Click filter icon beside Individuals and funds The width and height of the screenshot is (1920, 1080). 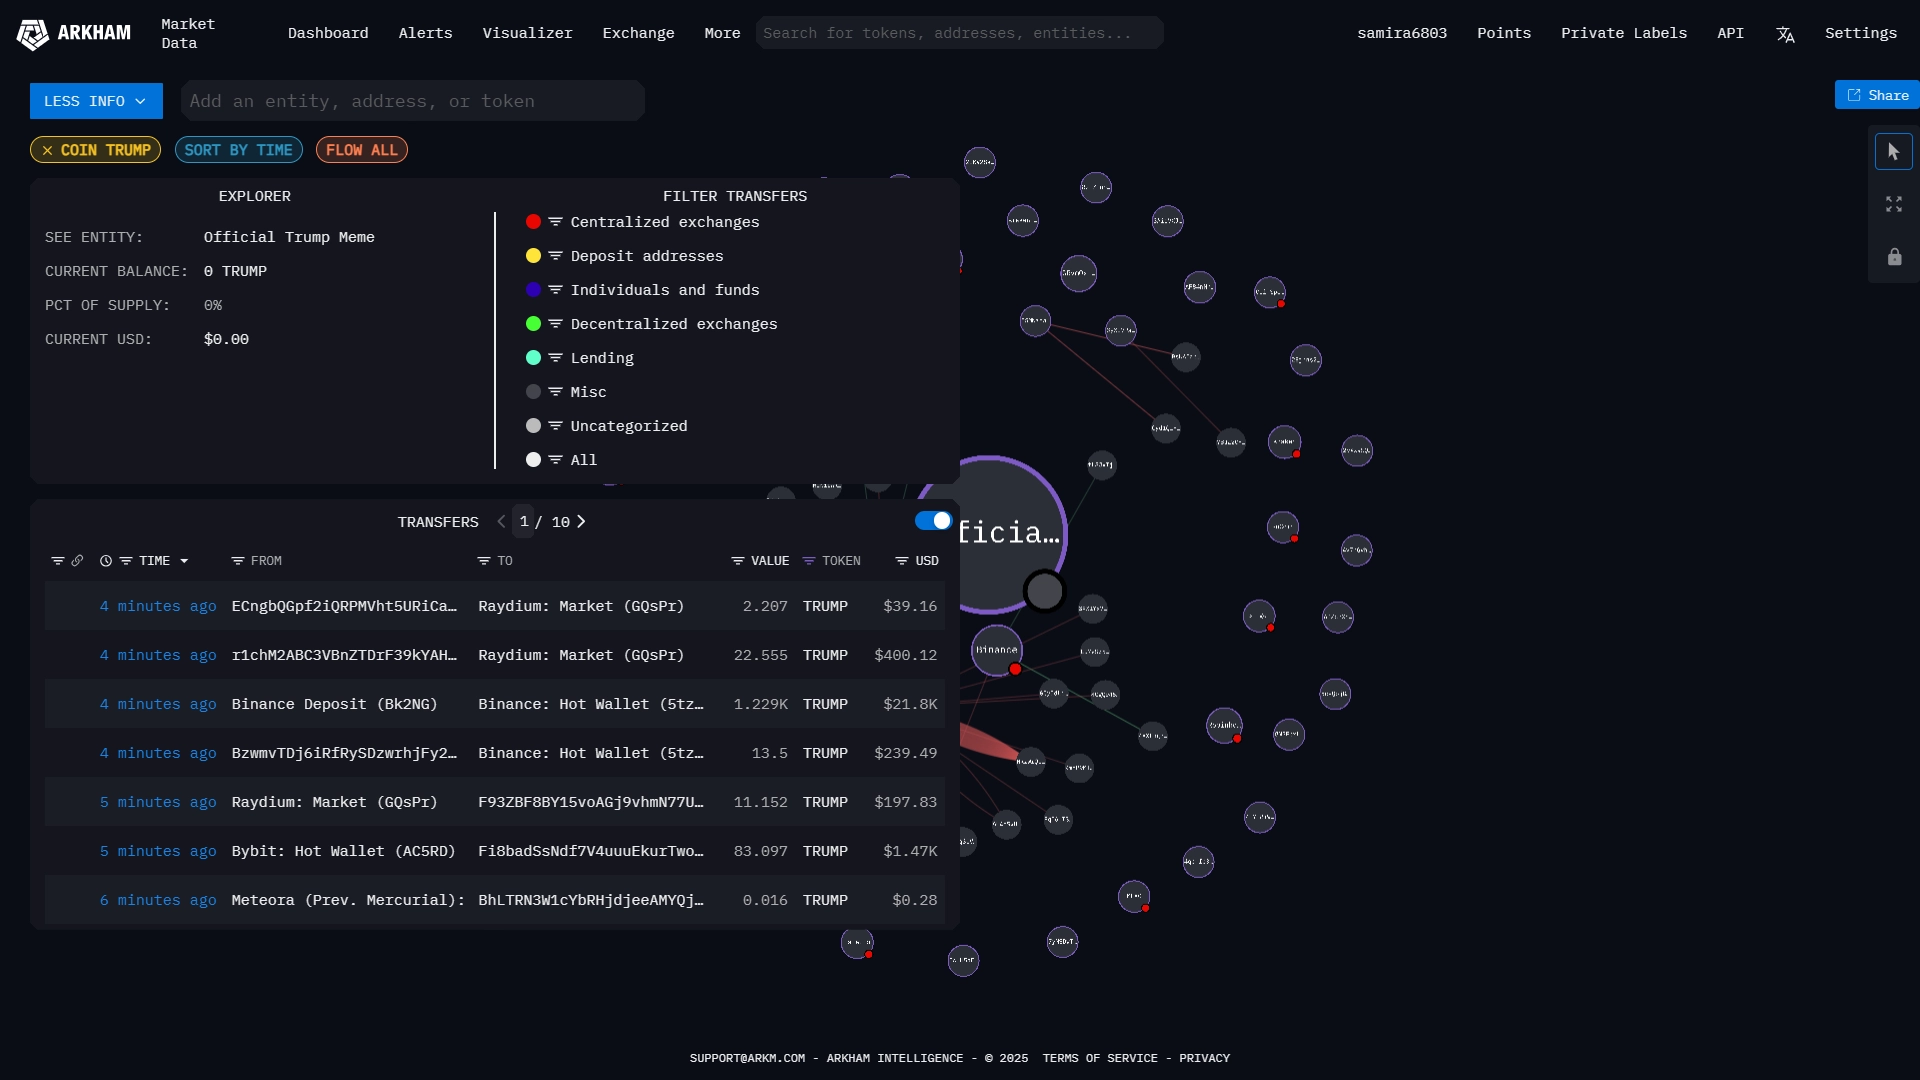click(x=555, y=290)
